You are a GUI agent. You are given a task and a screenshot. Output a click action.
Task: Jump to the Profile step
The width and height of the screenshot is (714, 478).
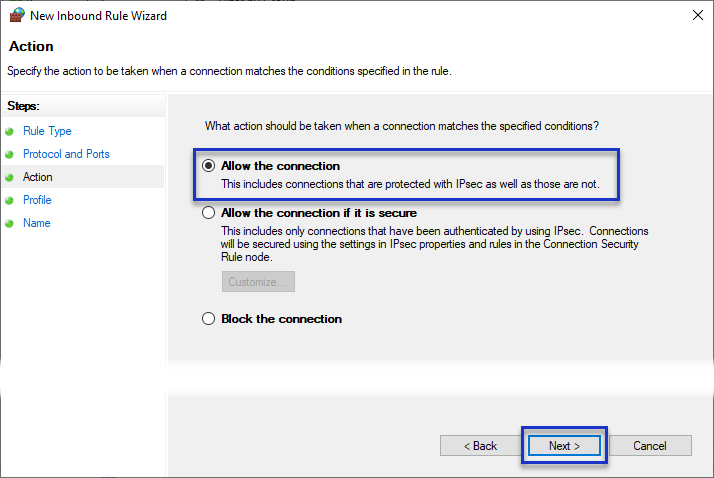point(37,200)
